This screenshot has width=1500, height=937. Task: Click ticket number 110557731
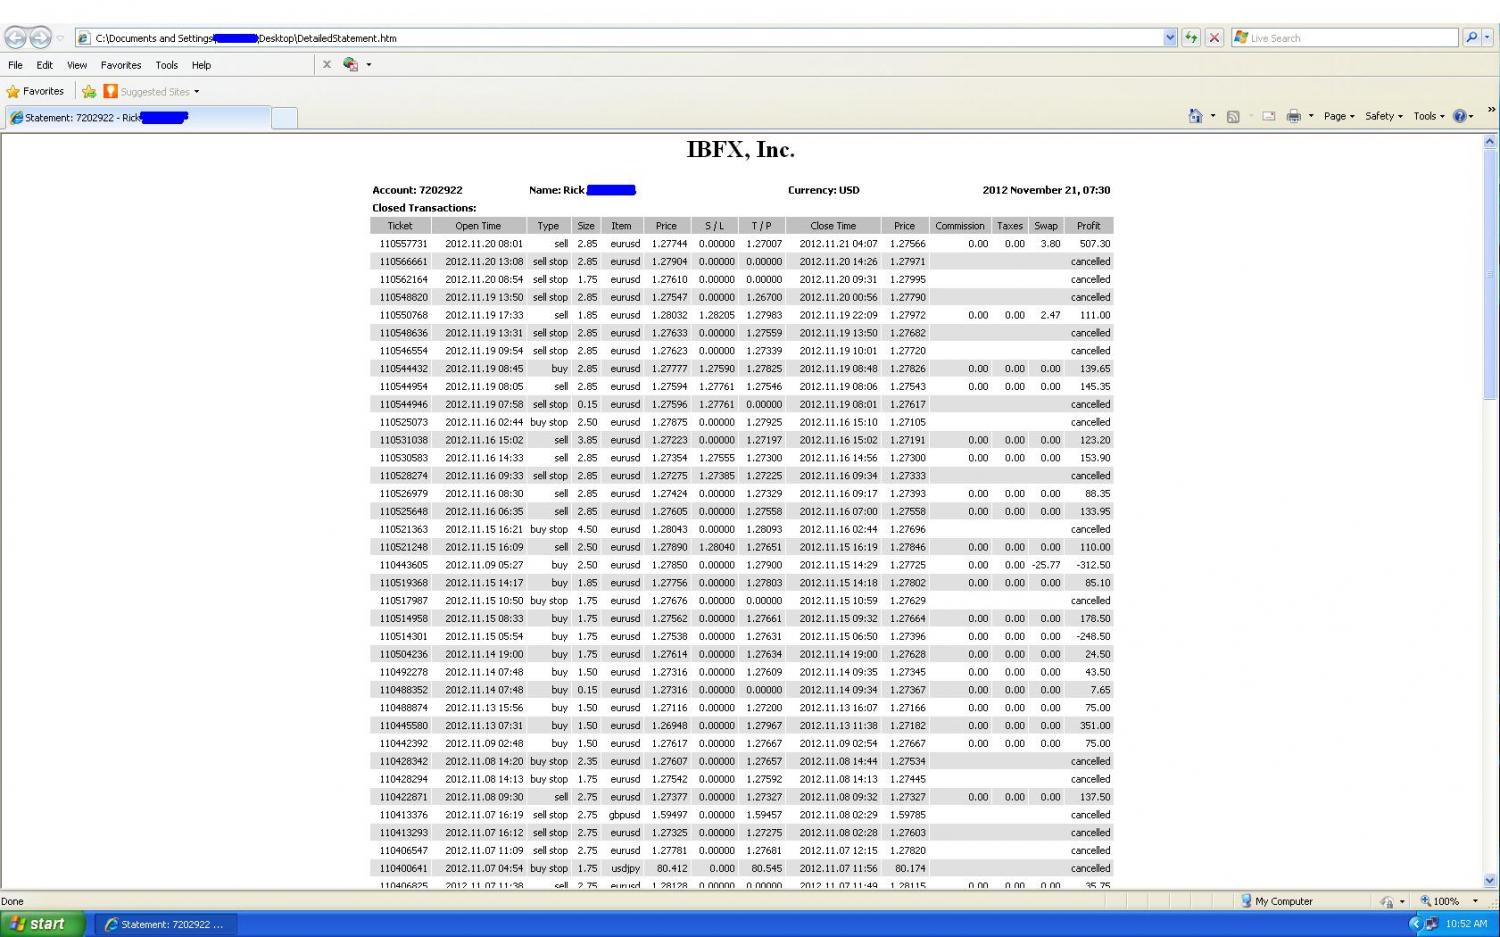click(403, 244)
